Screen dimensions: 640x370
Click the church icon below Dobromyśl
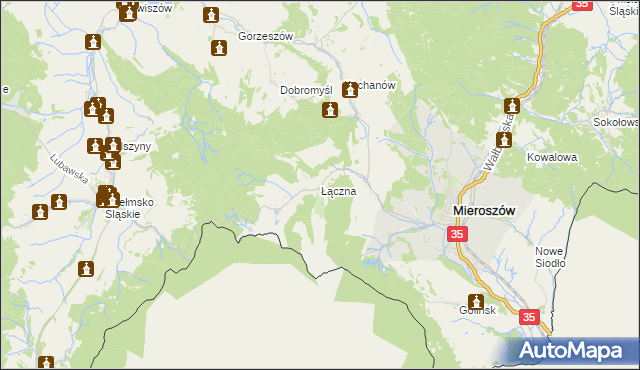[x=330, y=110]
